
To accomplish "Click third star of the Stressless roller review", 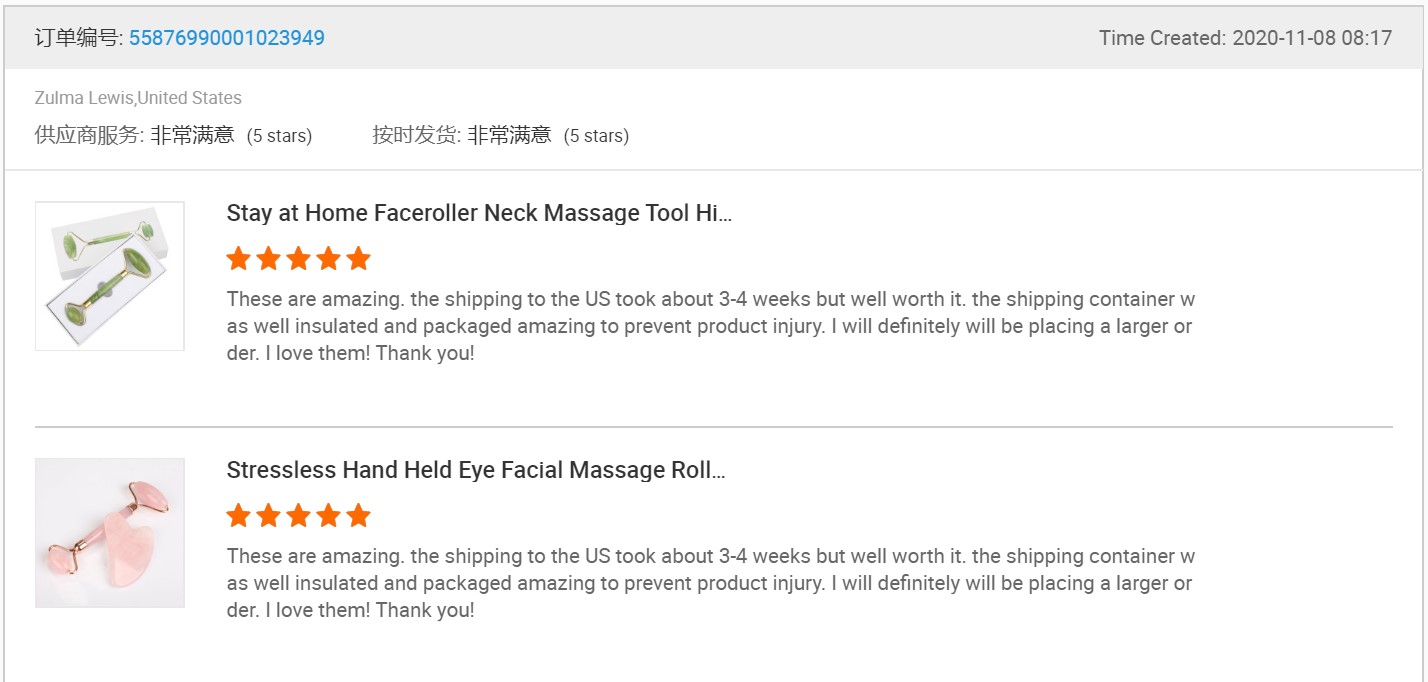I will click(x=298, y=516).
